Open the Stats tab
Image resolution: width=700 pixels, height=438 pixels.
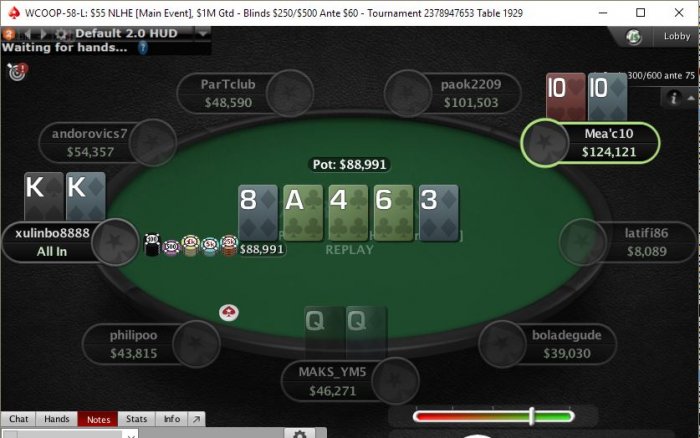(136, 419)
